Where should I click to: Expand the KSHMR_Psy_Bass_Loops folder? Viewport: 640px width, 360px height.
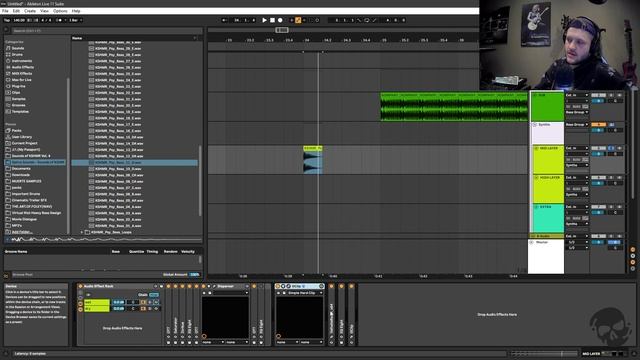82,232
